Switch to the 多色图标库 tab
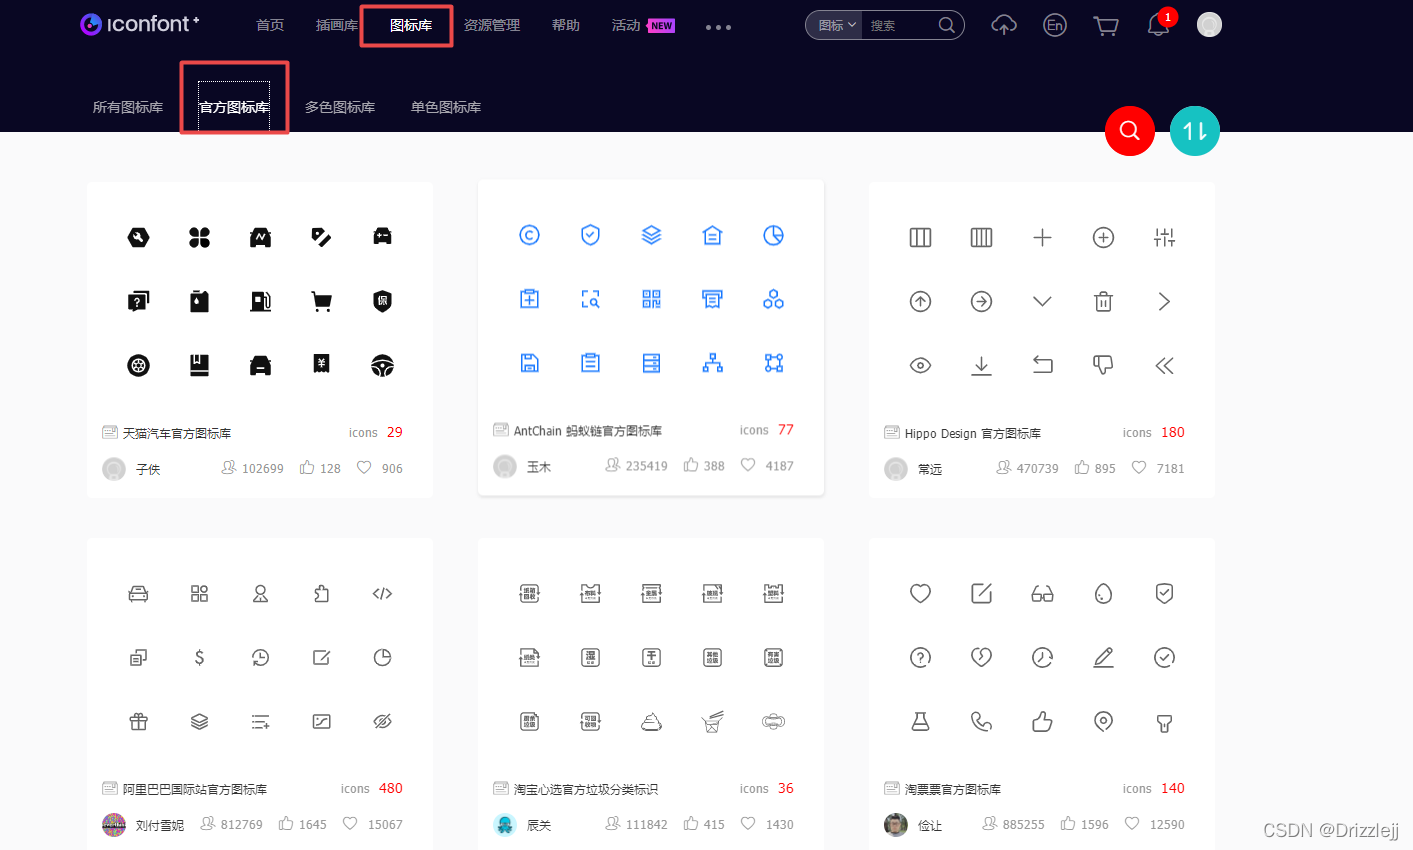The height and width of the screenshot is (850, 1413). coord(340,107)
